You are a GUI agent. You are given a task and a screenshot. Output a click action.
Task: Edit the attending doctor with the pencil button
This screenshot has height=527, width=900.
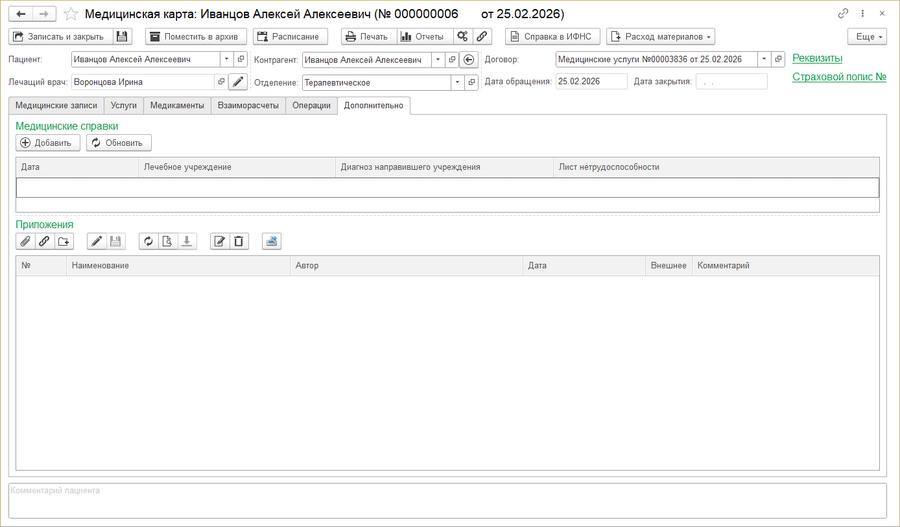point(238,82)
